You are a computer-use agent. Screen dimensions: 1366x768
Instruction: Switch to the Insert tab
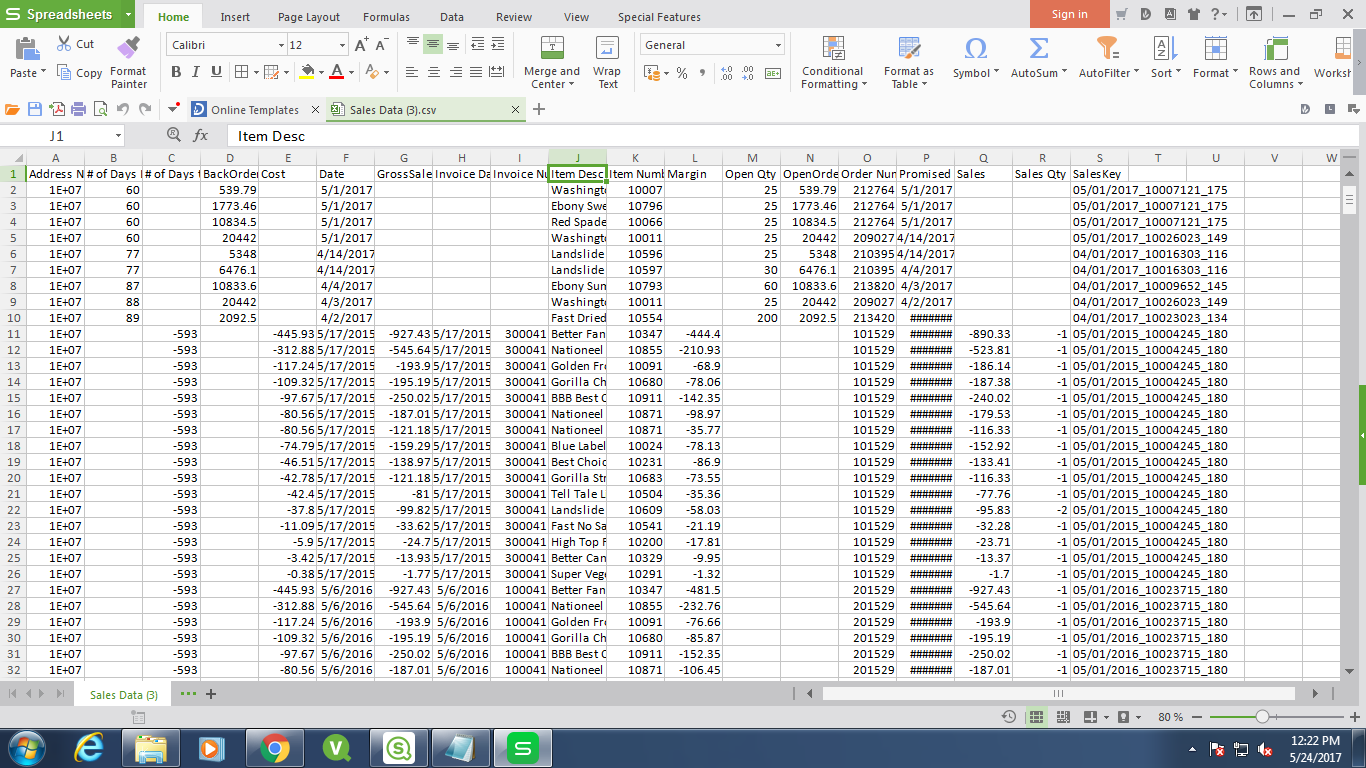click(x=235, y=17)
